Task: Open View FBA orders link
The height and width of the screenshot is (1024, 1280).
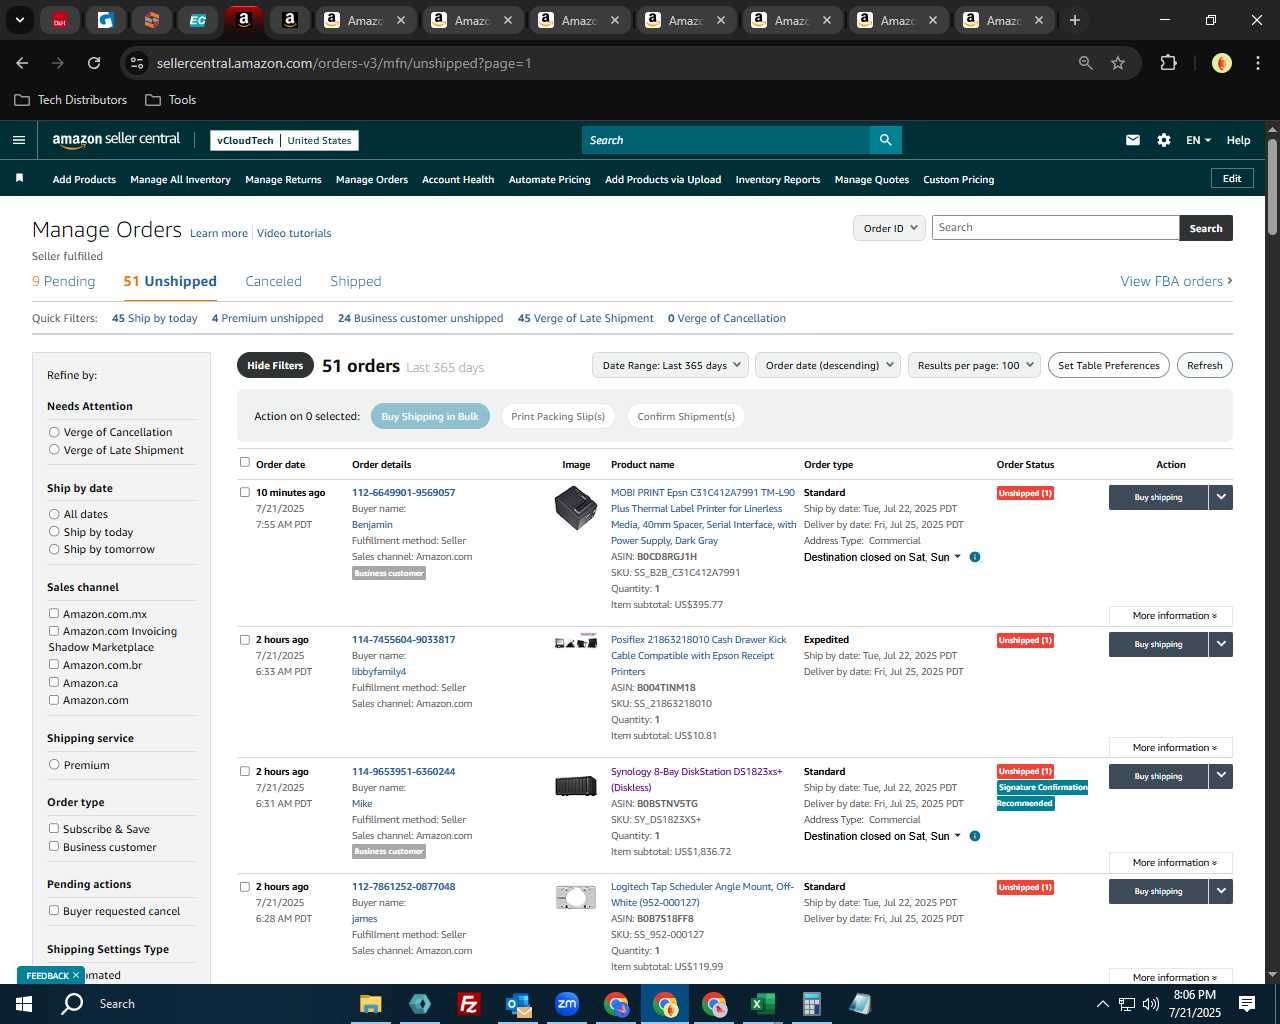Action: (x=1176, y=281)
